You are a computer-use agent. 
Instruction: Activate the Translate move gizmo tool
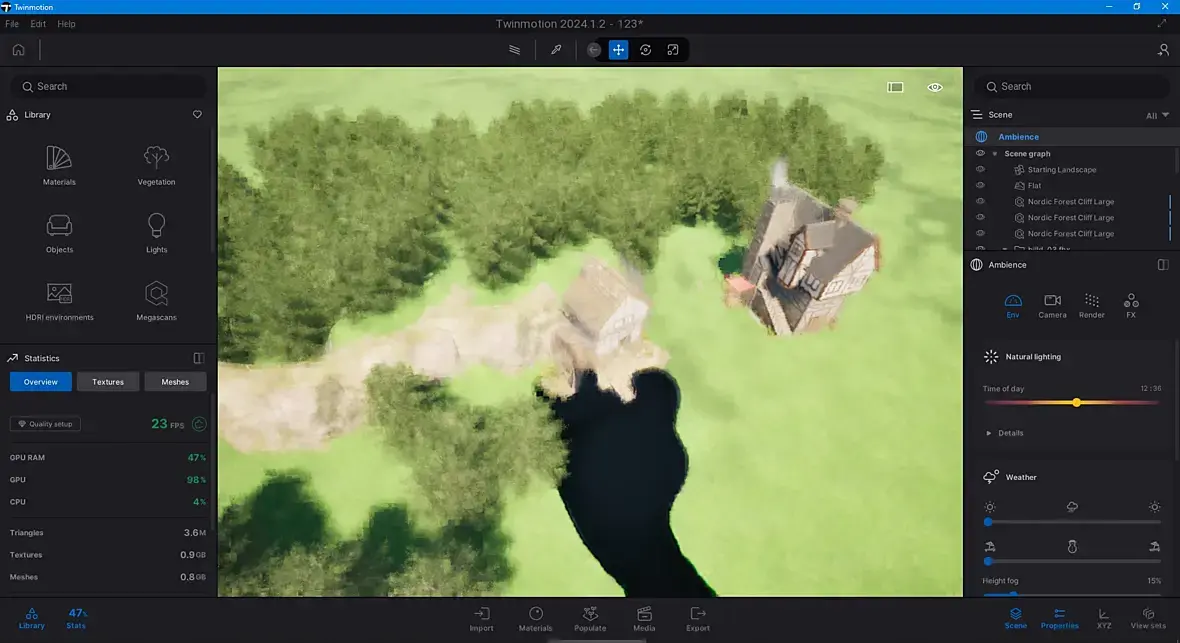(x=618, y=50)
